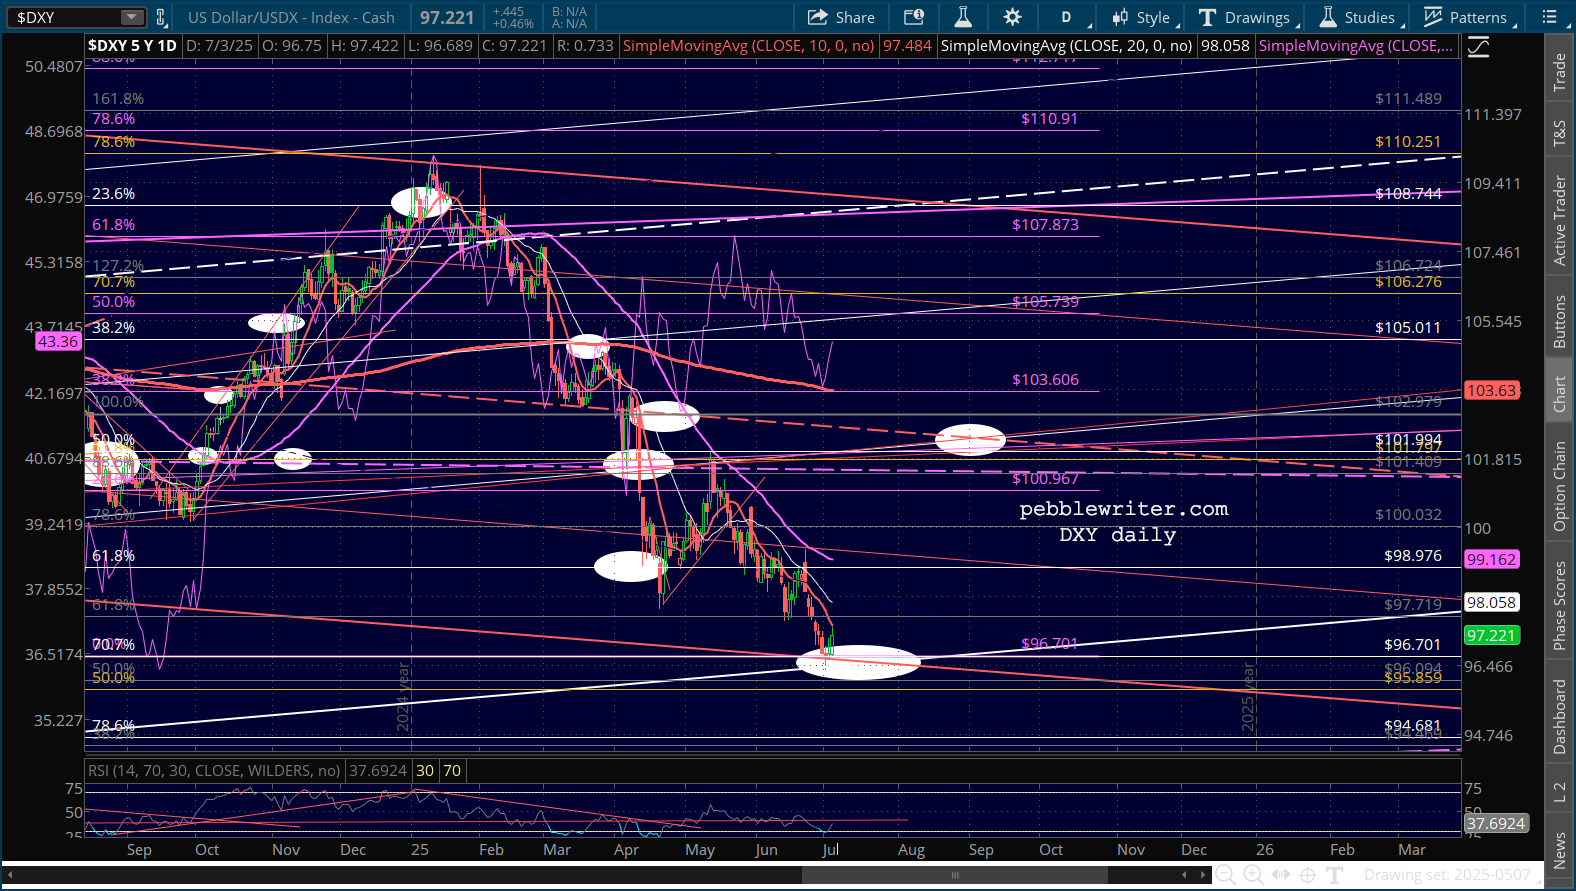Viewport: 1576px width, 891px height.
Task: Expand the Style dropdown menu
Action: pos(1145,17)
